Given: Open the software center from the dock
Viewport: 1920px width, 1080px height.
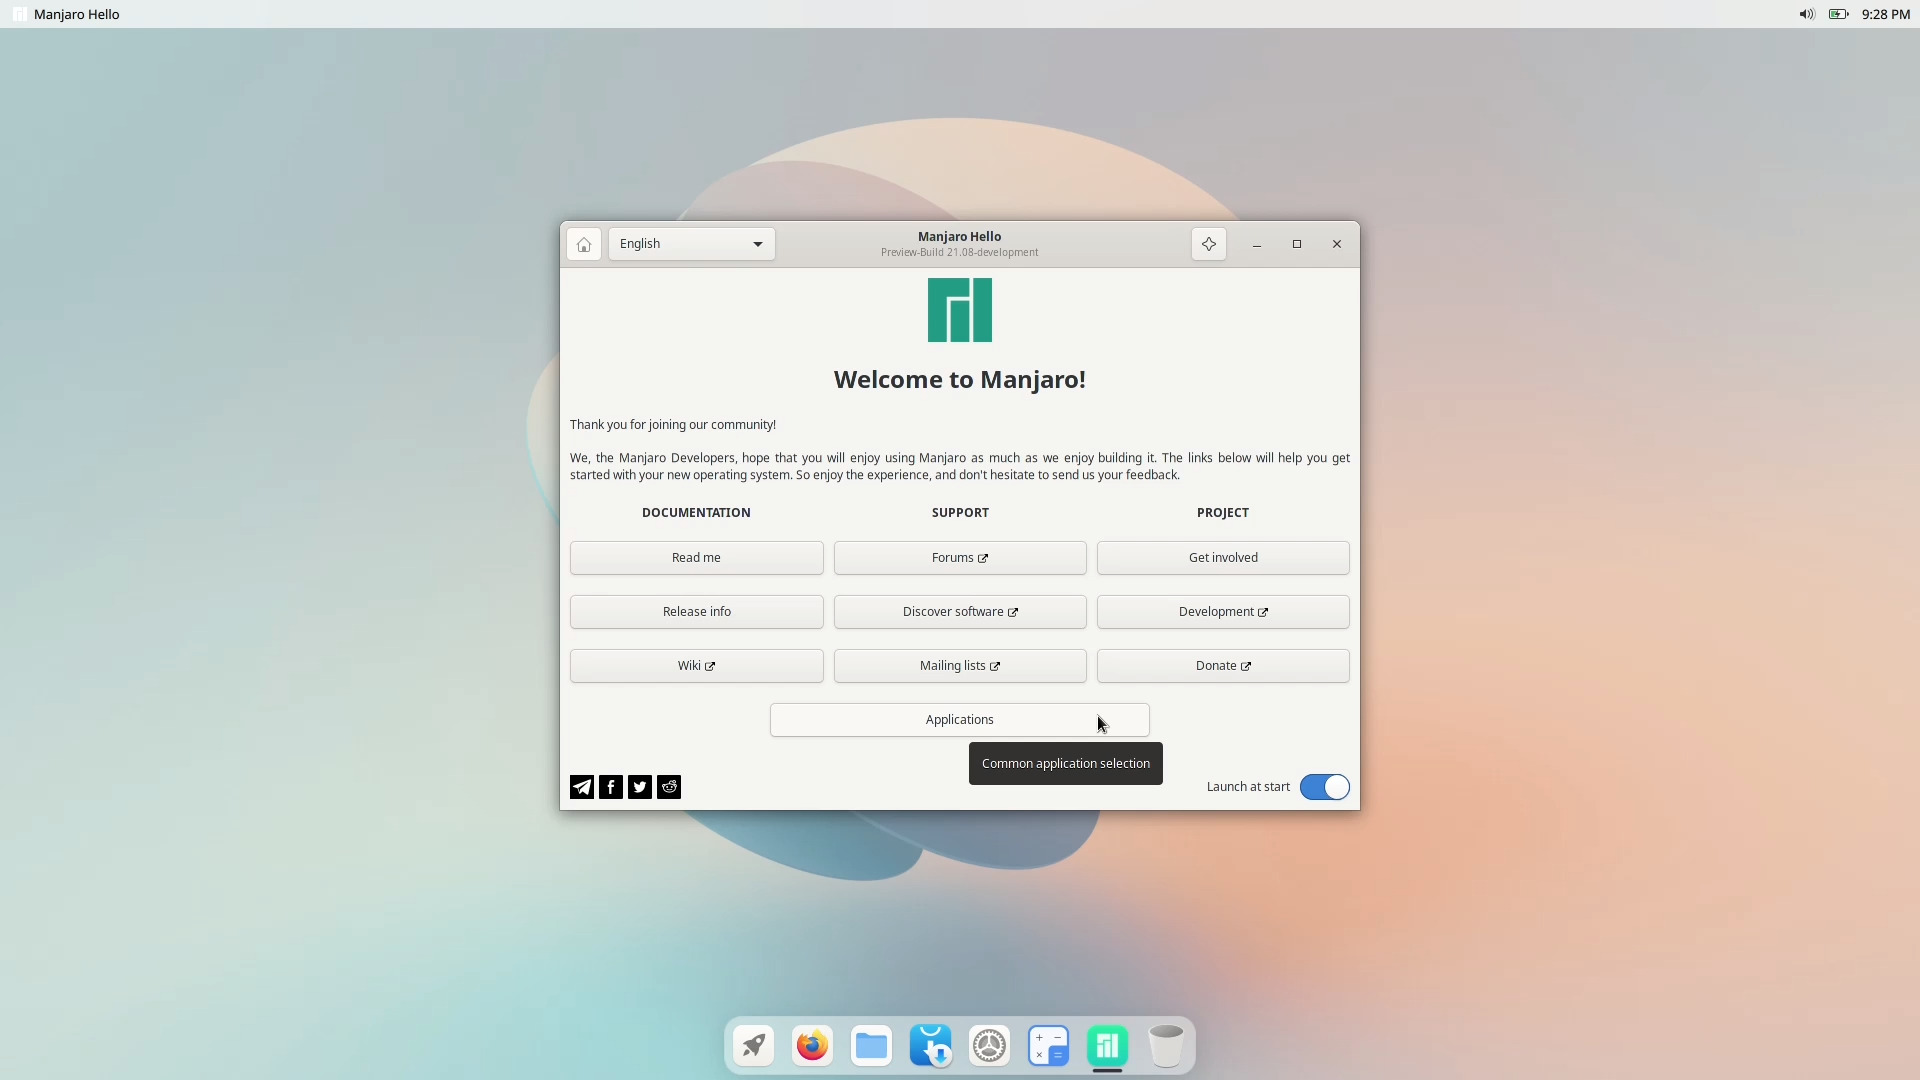Looking at the screenshot, I should pos(930,1045).
